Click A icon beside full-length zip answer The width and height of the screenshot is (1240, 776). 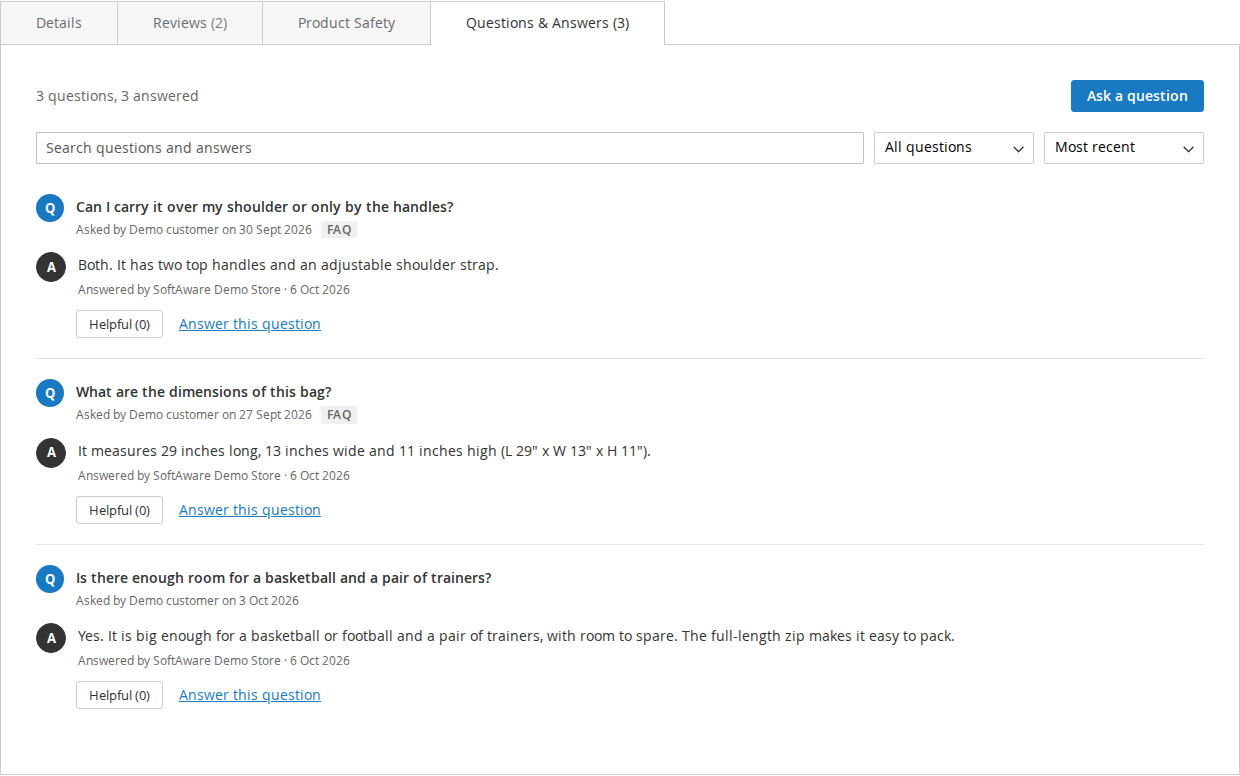tap(51, 637)
